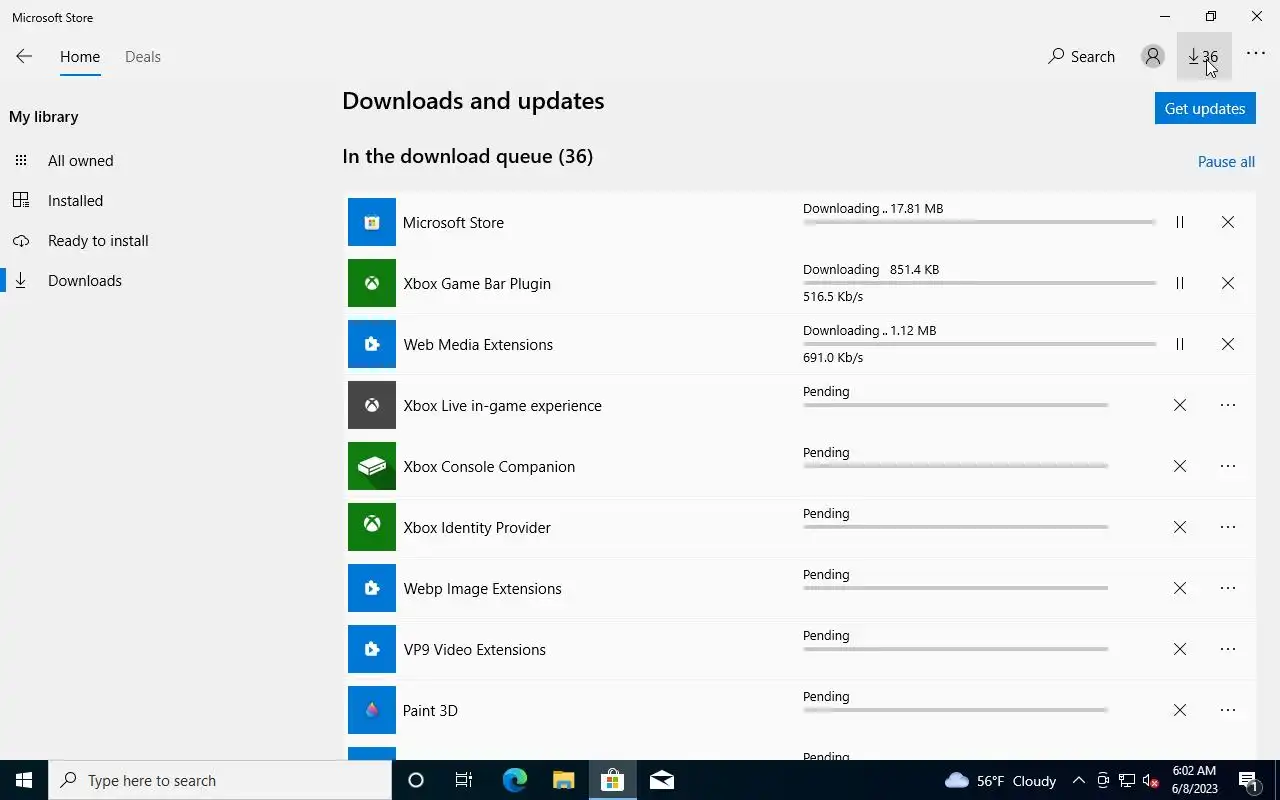
Task: Open Search in the Store header
Action: (1081, 57)
